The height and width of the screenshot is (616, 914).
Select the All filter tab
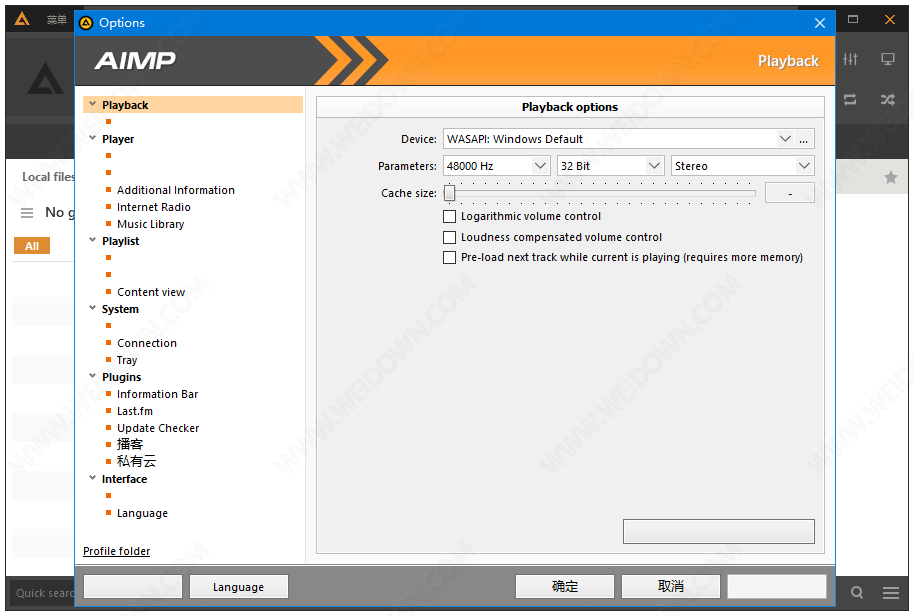pos(32,246)
